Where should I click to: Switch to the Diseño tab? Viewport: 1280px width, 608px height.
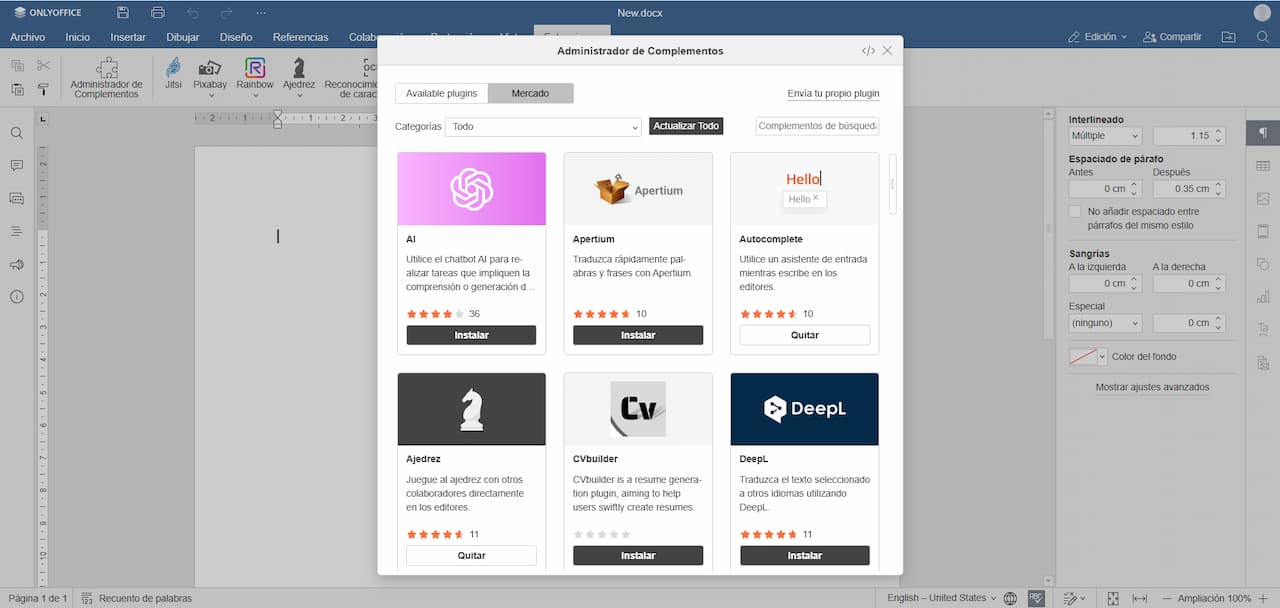click(x=236, y=37)
